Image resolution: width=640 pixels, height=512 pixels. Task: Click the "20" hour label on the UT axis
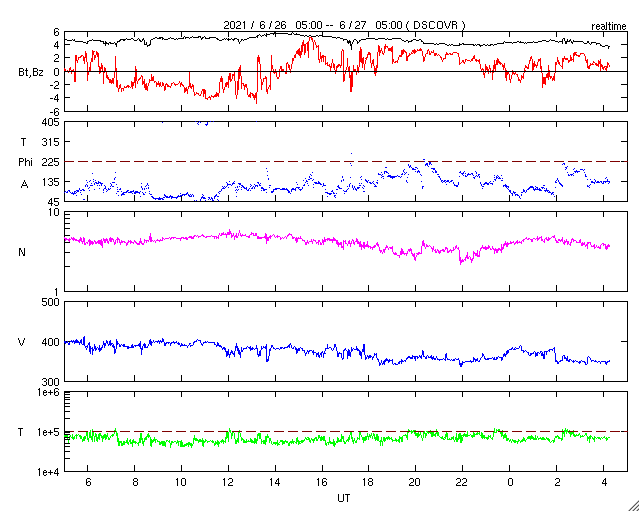[x=416, y=482]
